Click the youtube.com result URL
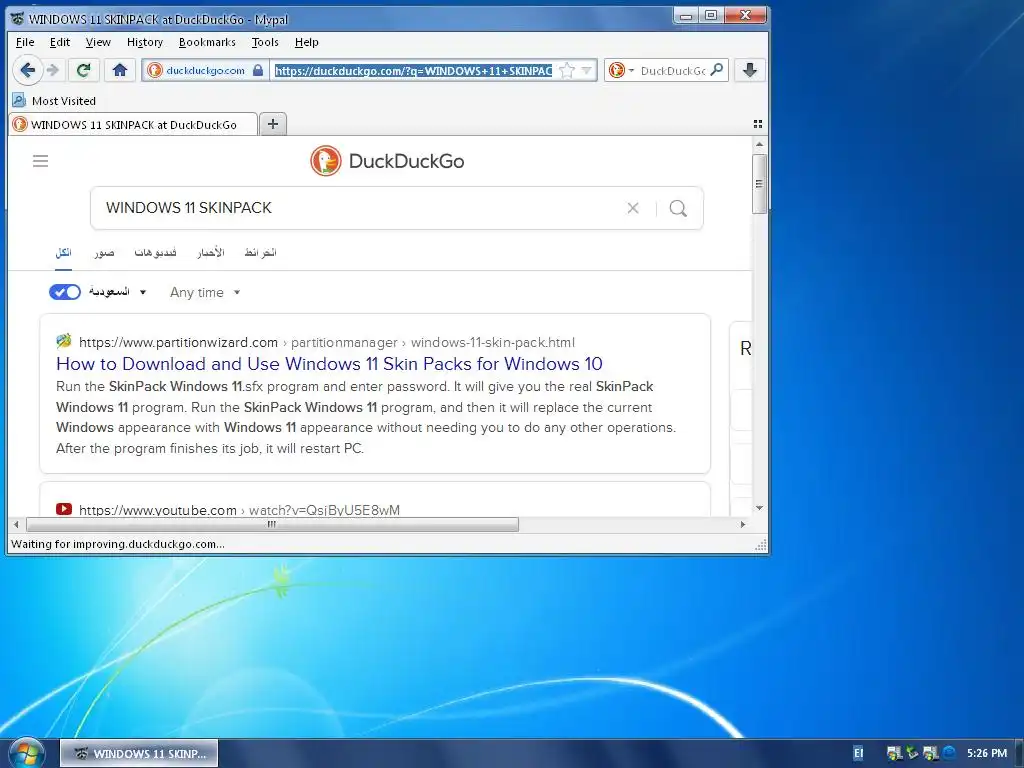 239,510
